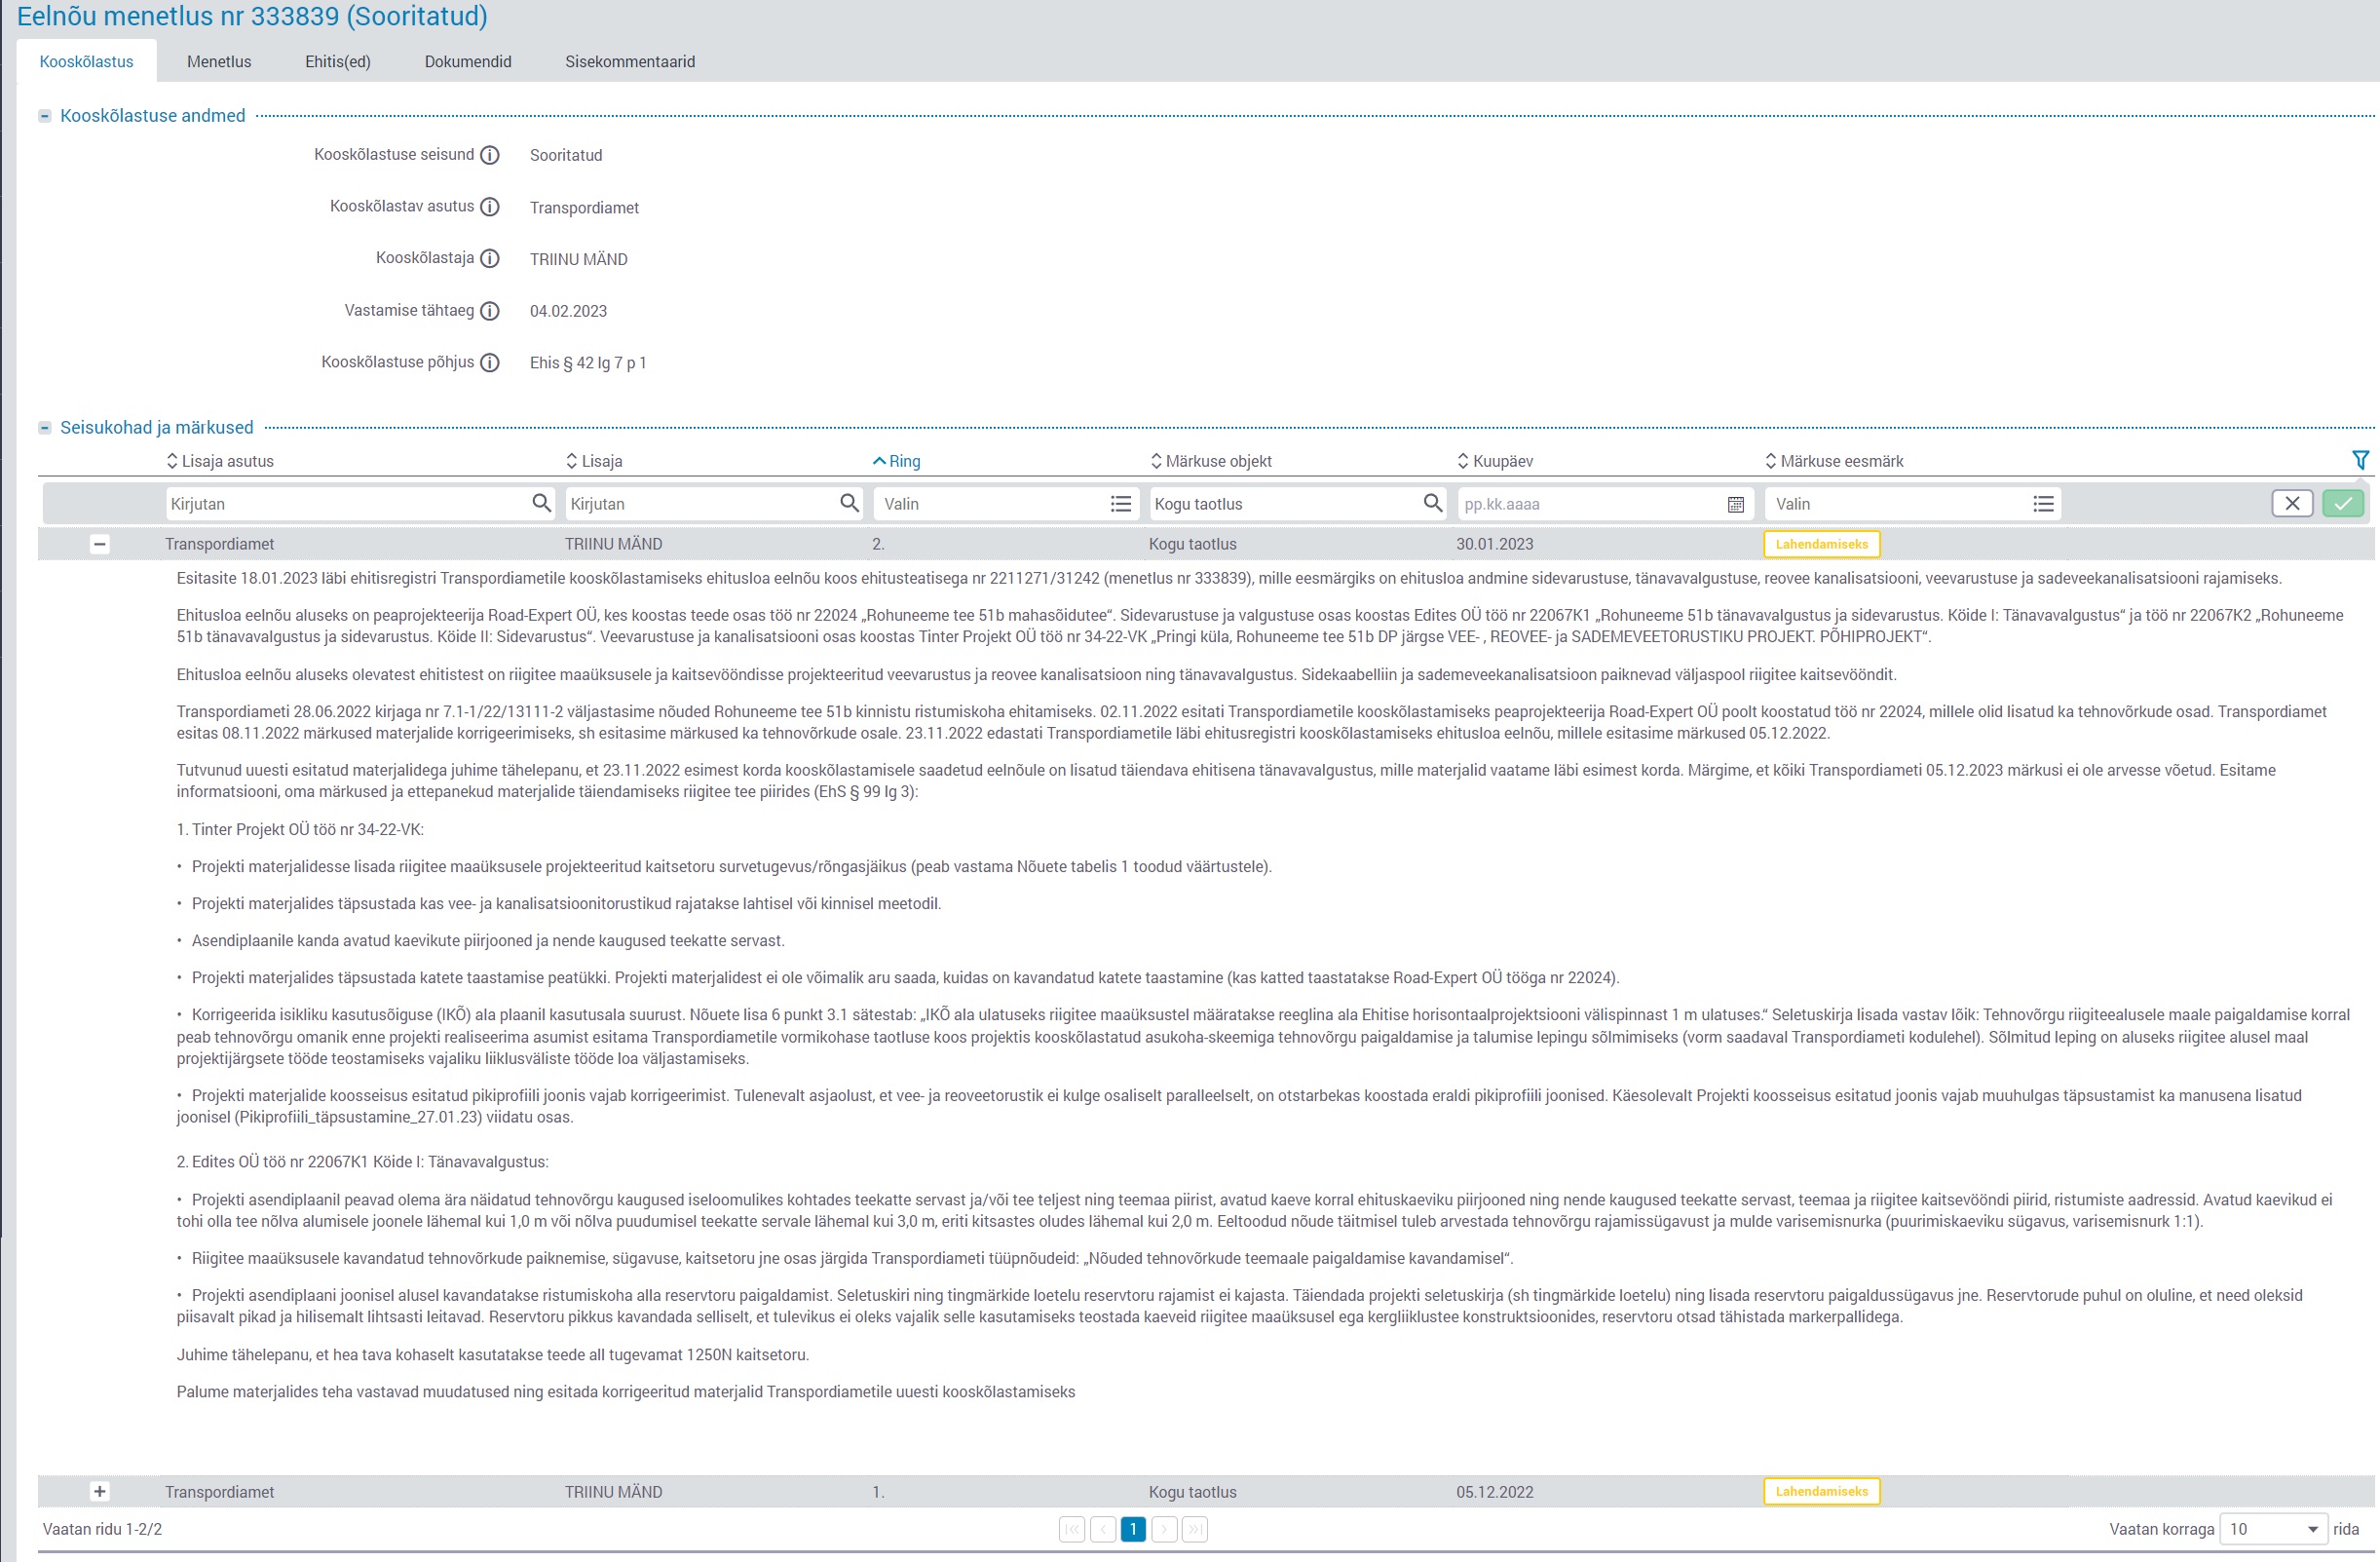Image resolution: width=2380 pixels, height=1562 pixels.
Task: Collapse the 30.01.2023 comment row
Action: 99,545
